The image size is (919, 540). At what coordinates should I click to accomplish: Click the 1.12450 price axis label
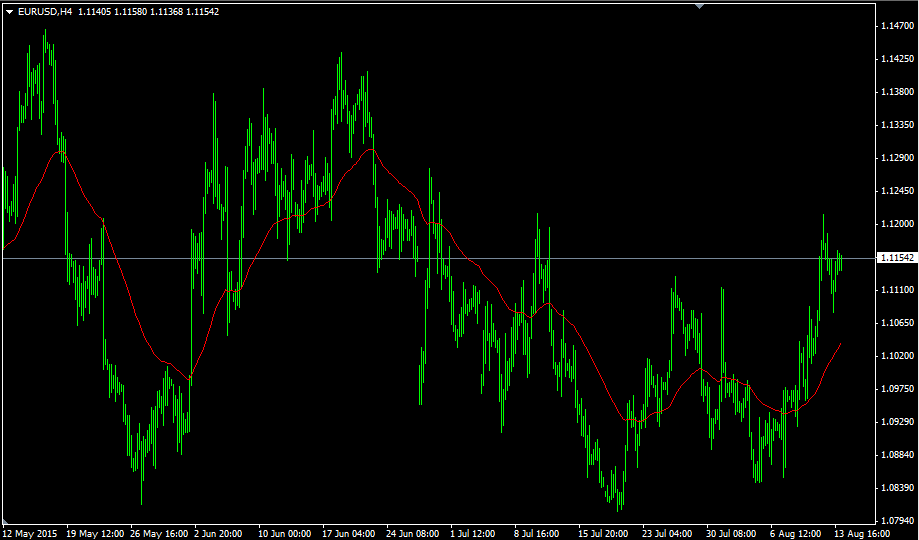(897, 191)
